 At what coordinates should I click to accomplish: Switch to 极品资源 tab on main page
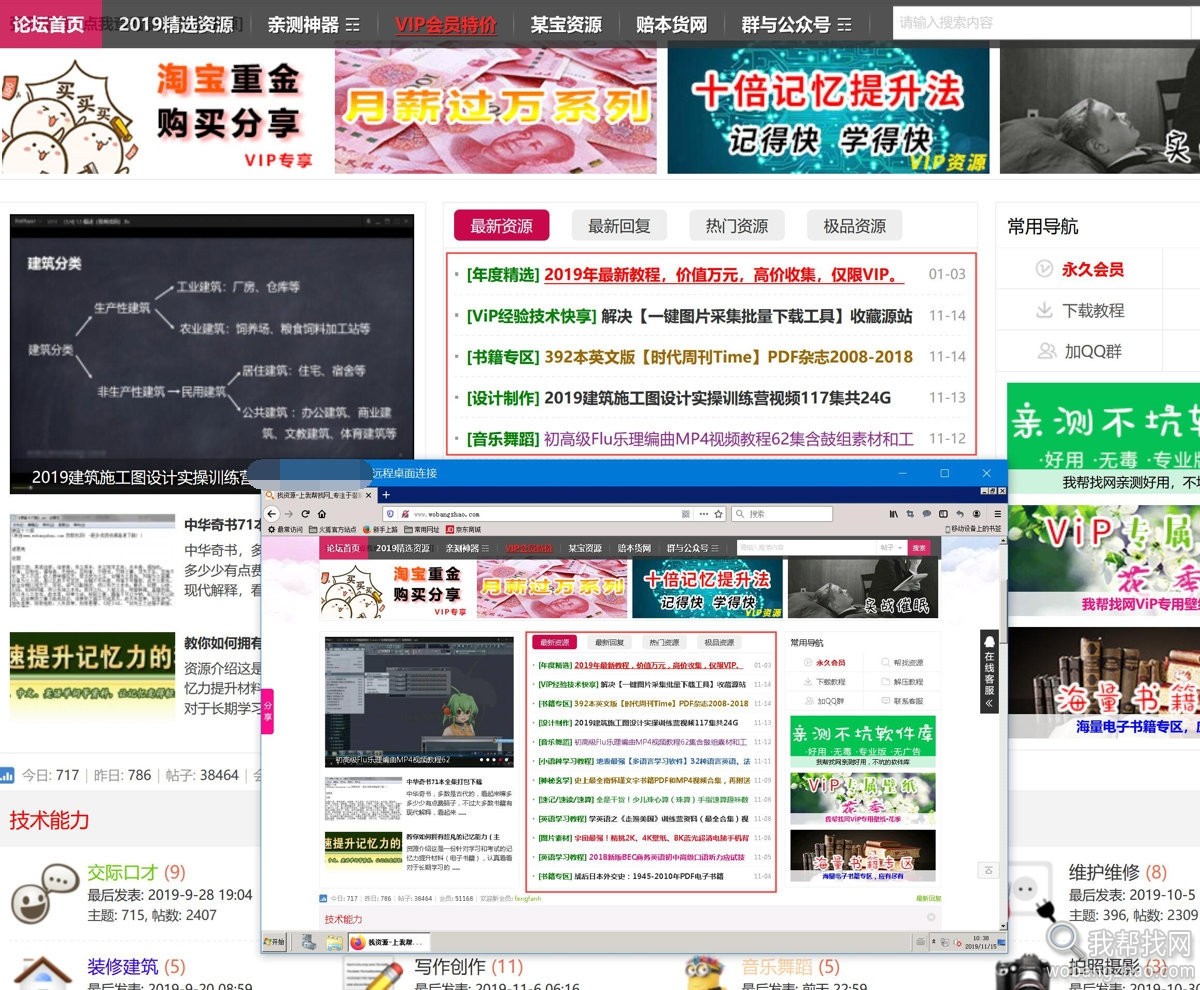tap(854, 226)
